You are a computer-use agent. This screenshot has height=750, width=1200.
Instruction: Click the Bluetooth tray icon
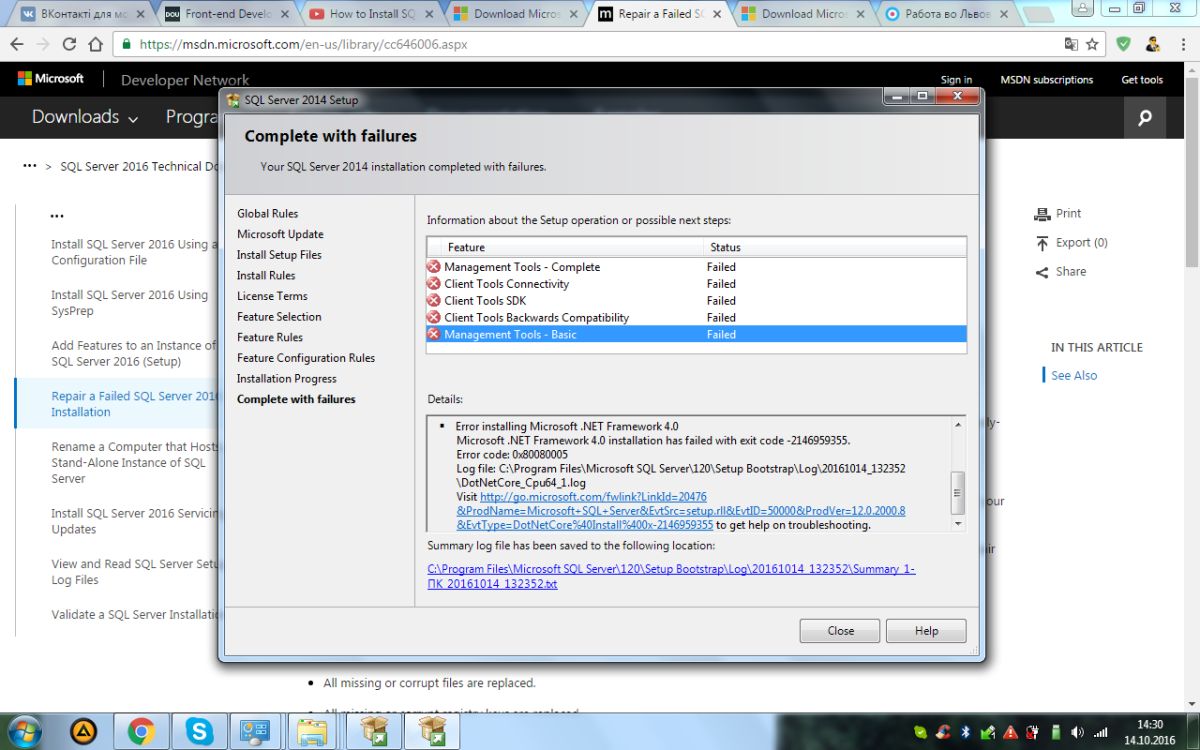click(966, 732)
